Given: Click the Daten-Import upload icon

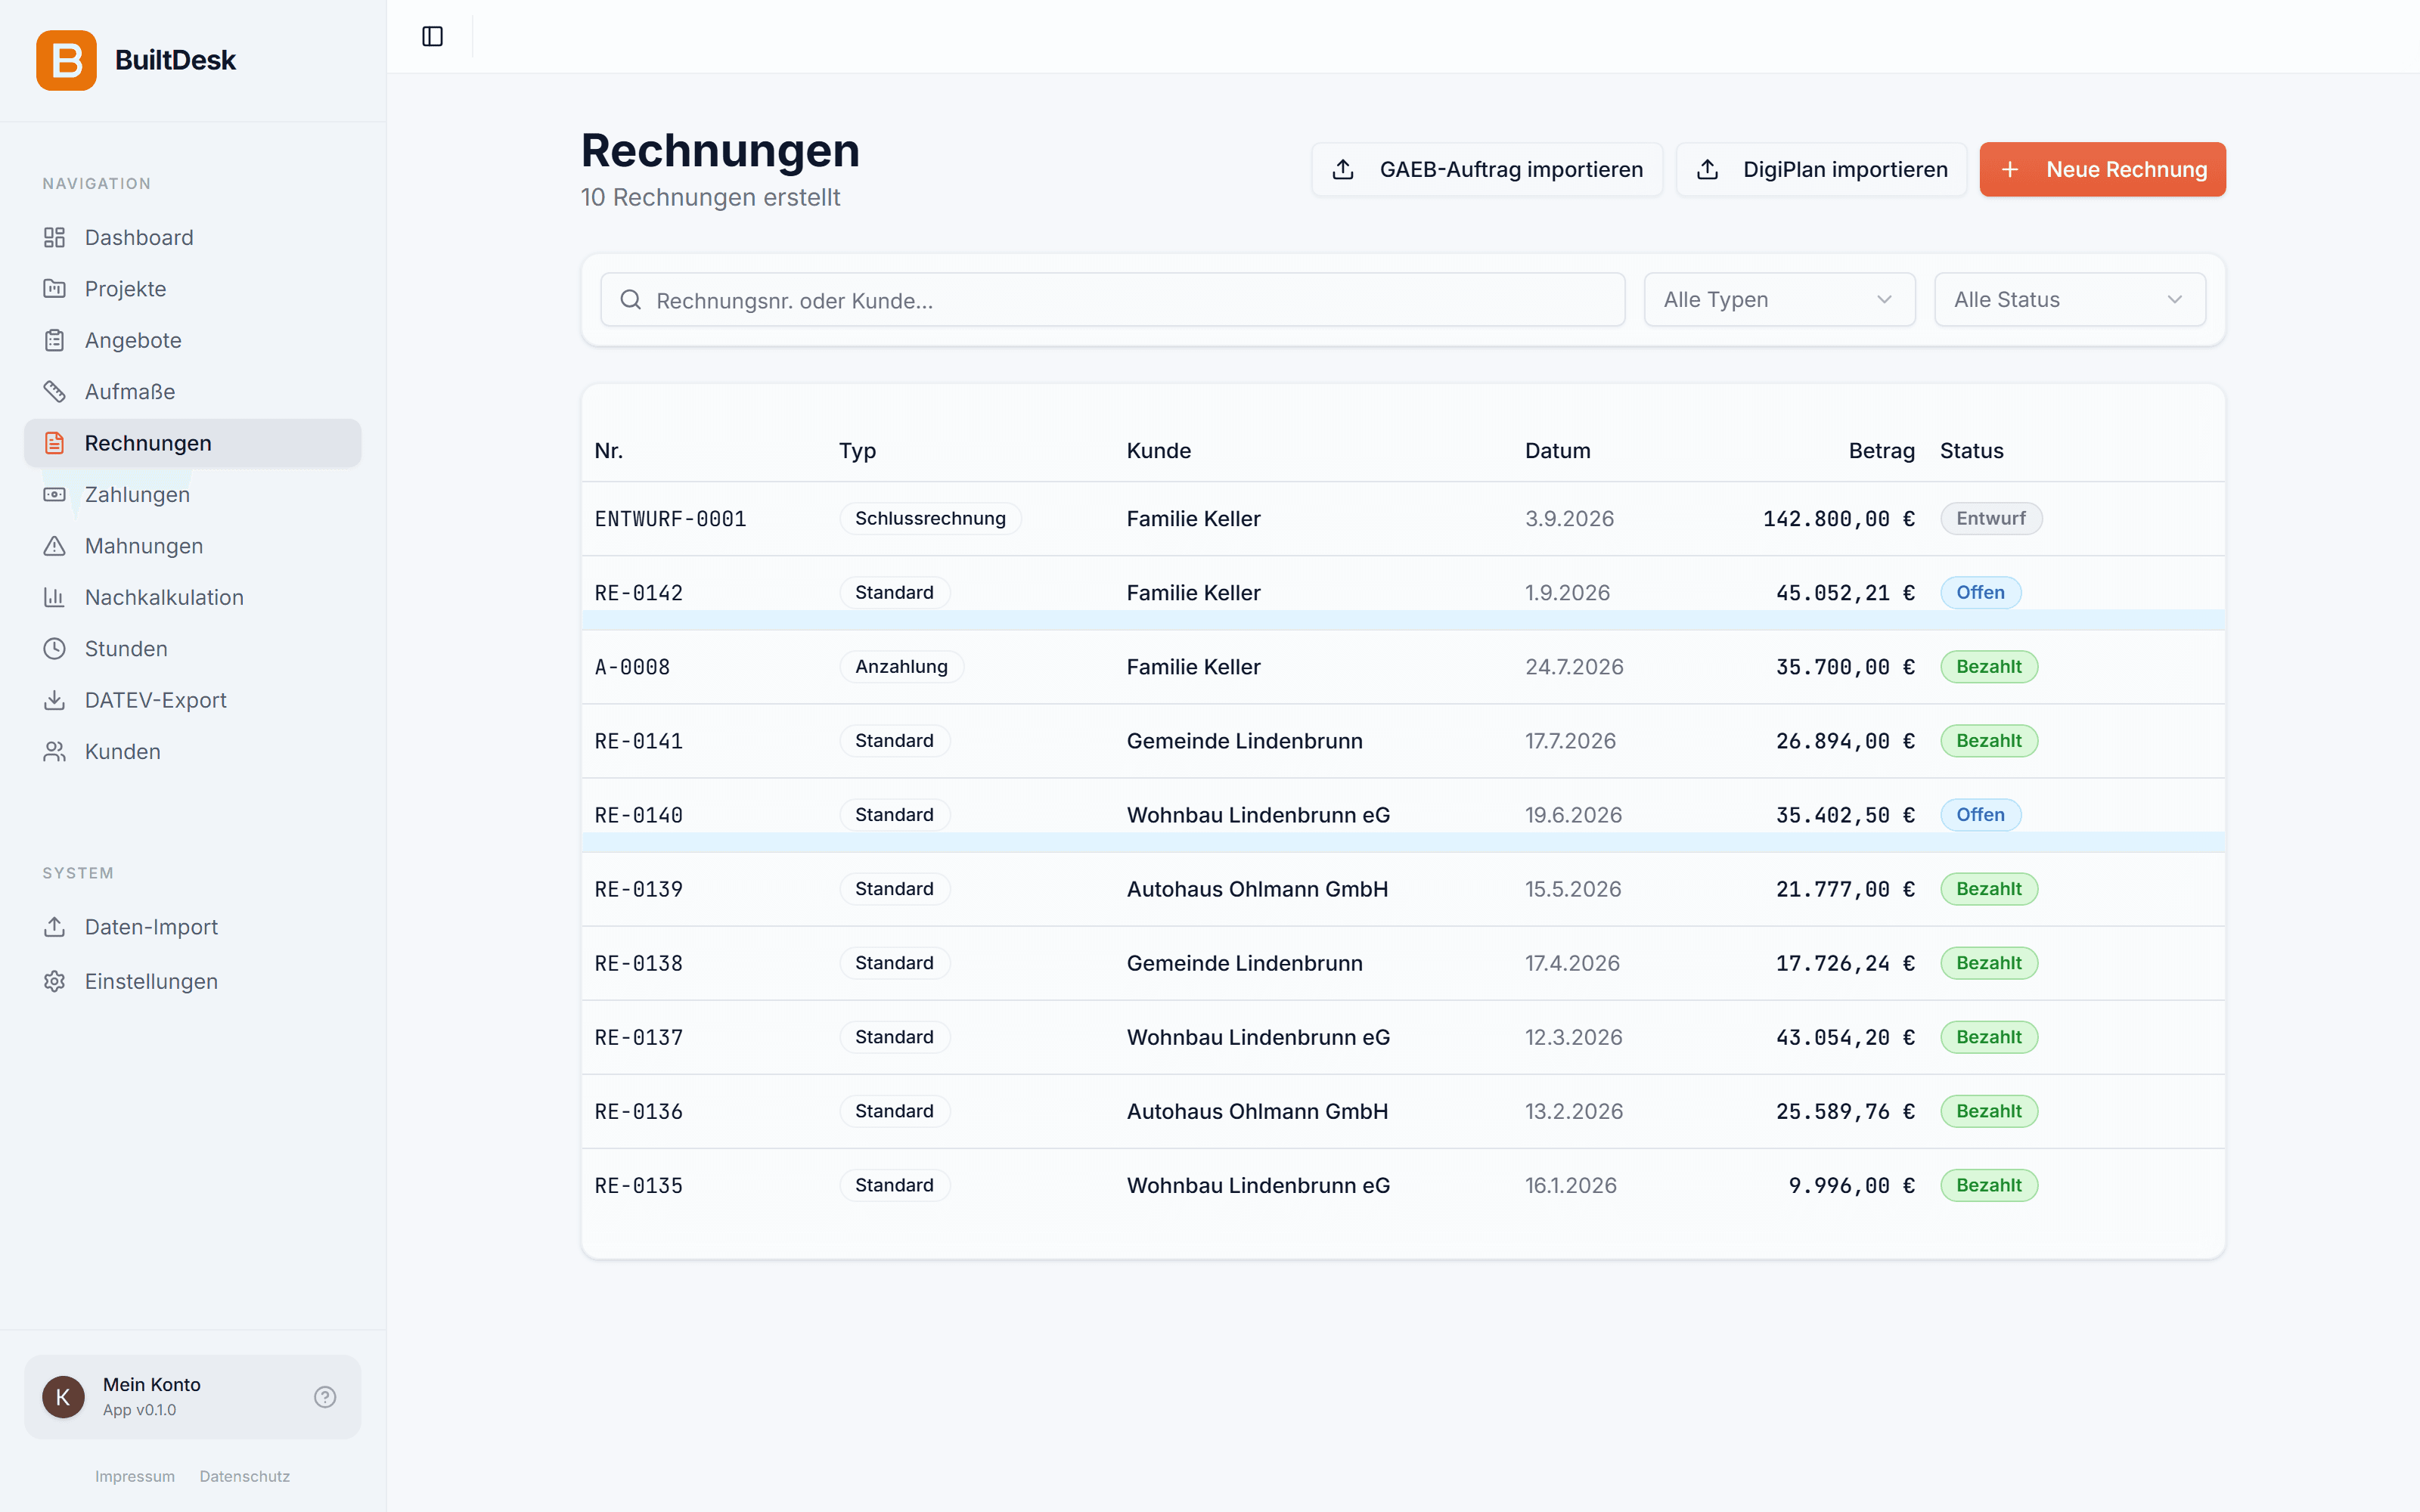Looking at the screenshot, I should [54, 927].
